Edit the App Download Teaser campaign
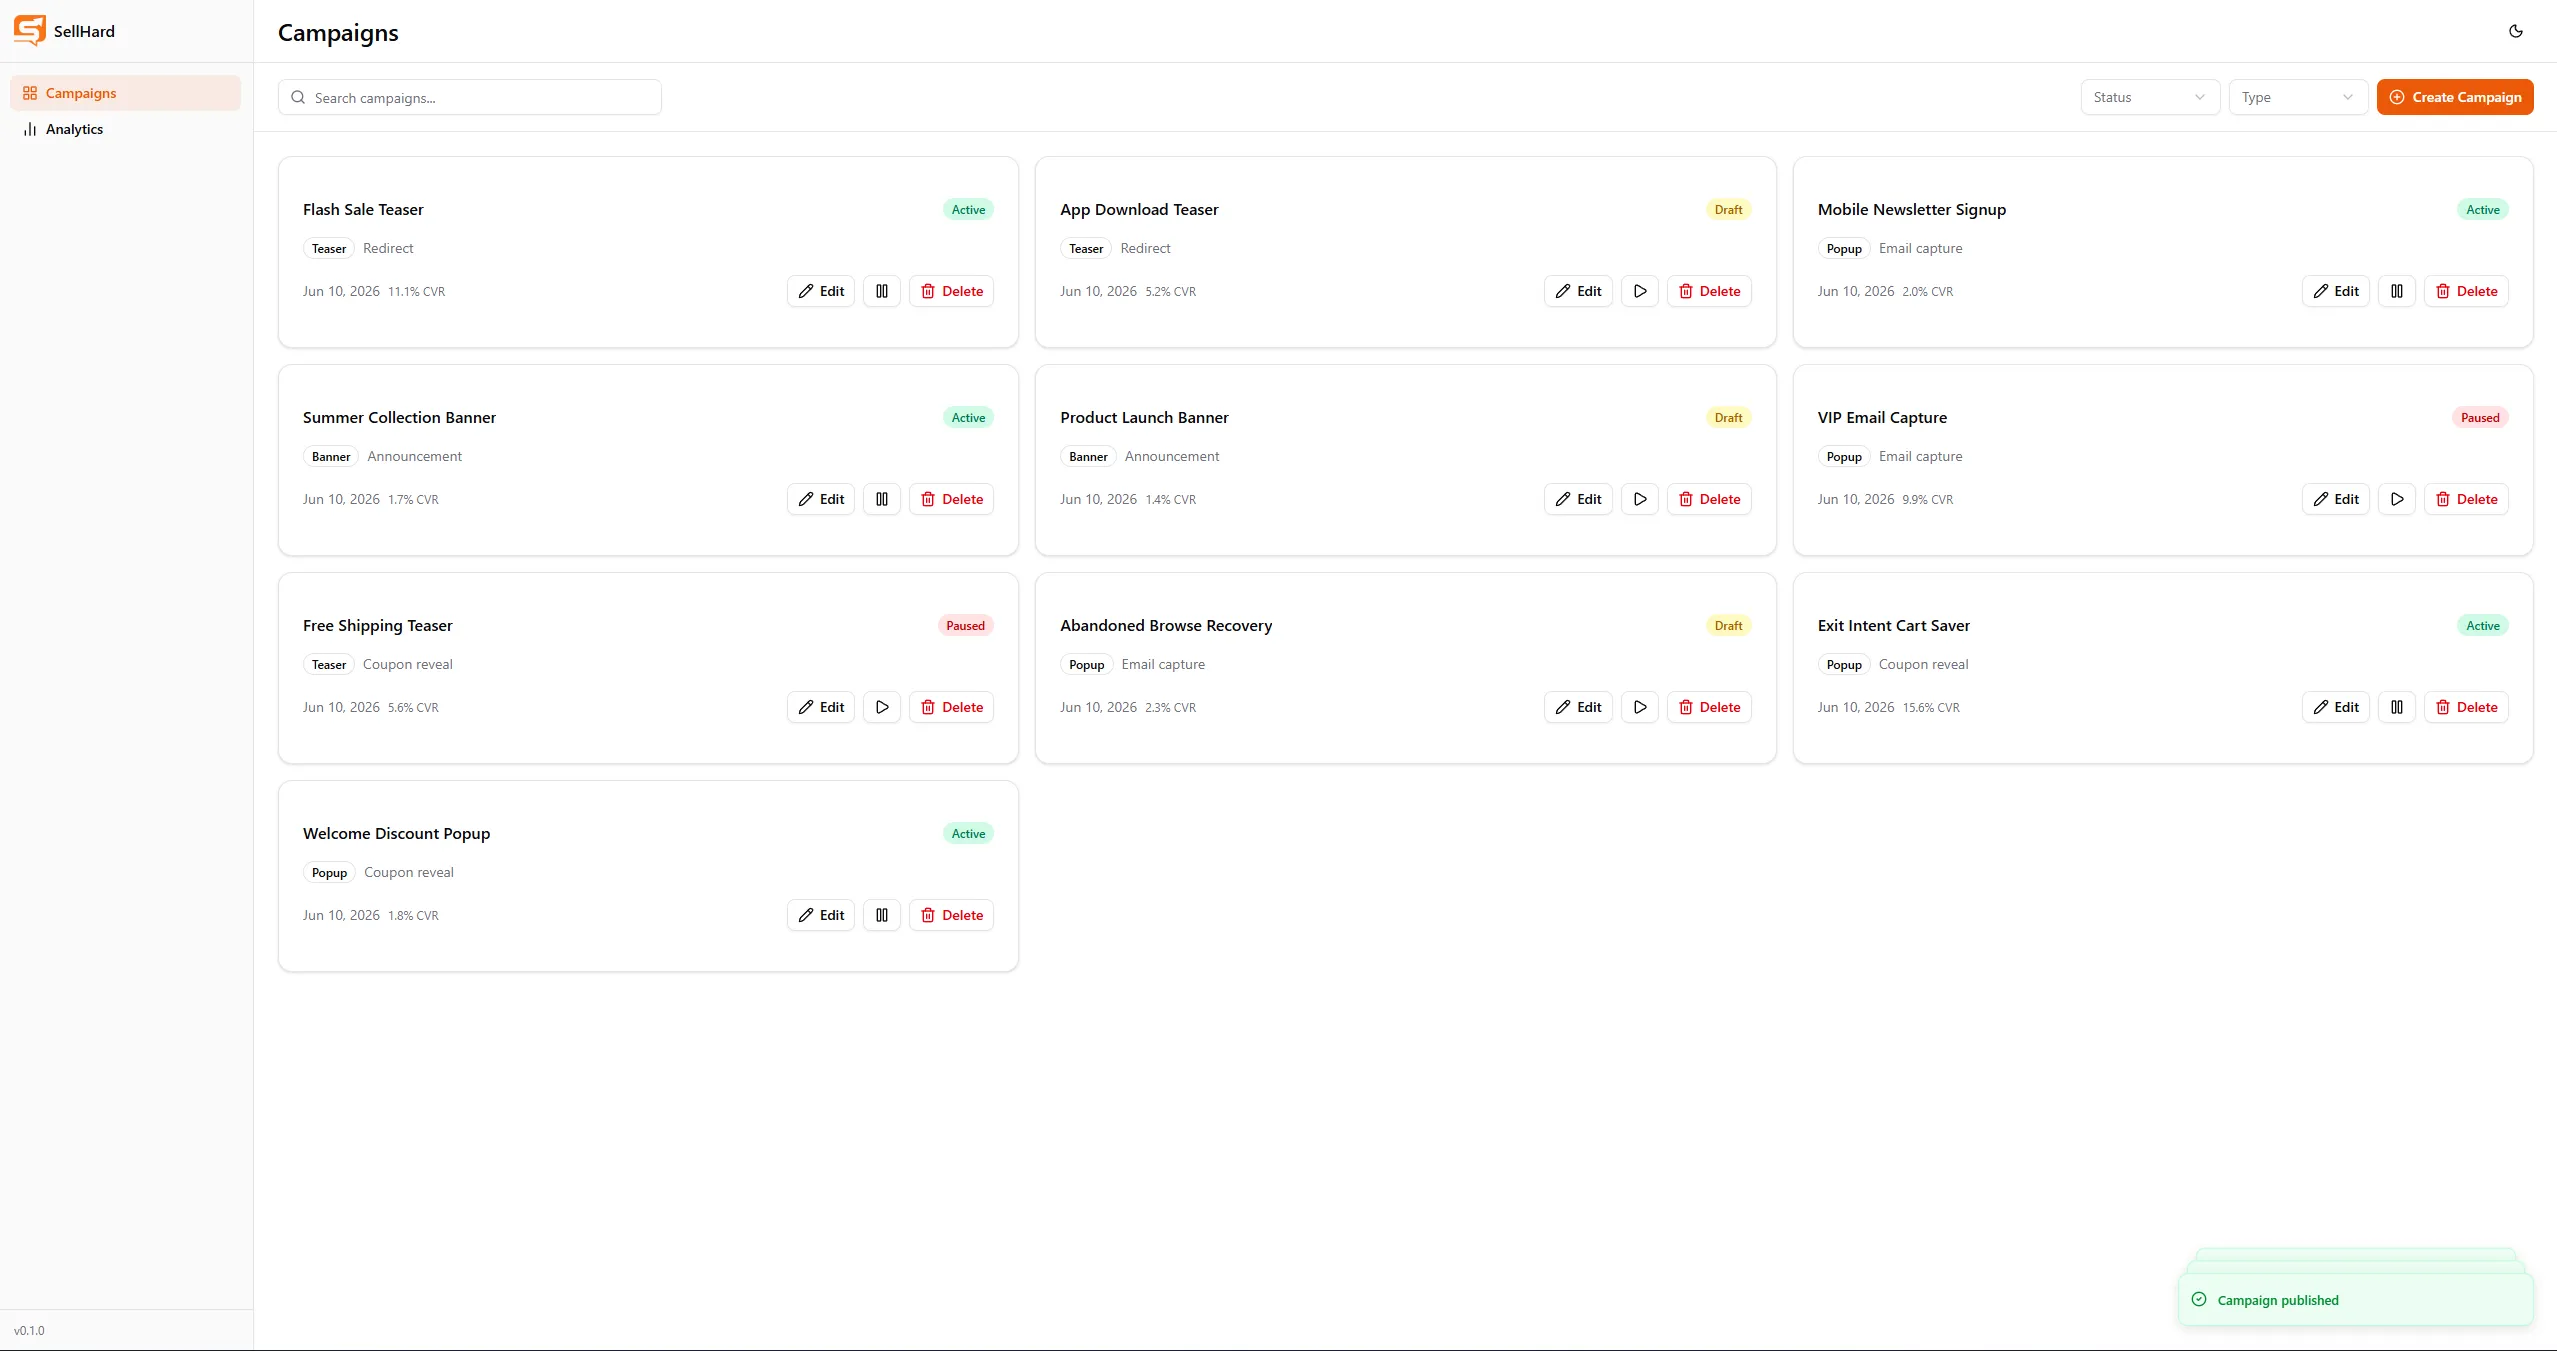 [x=1578, y=291]
